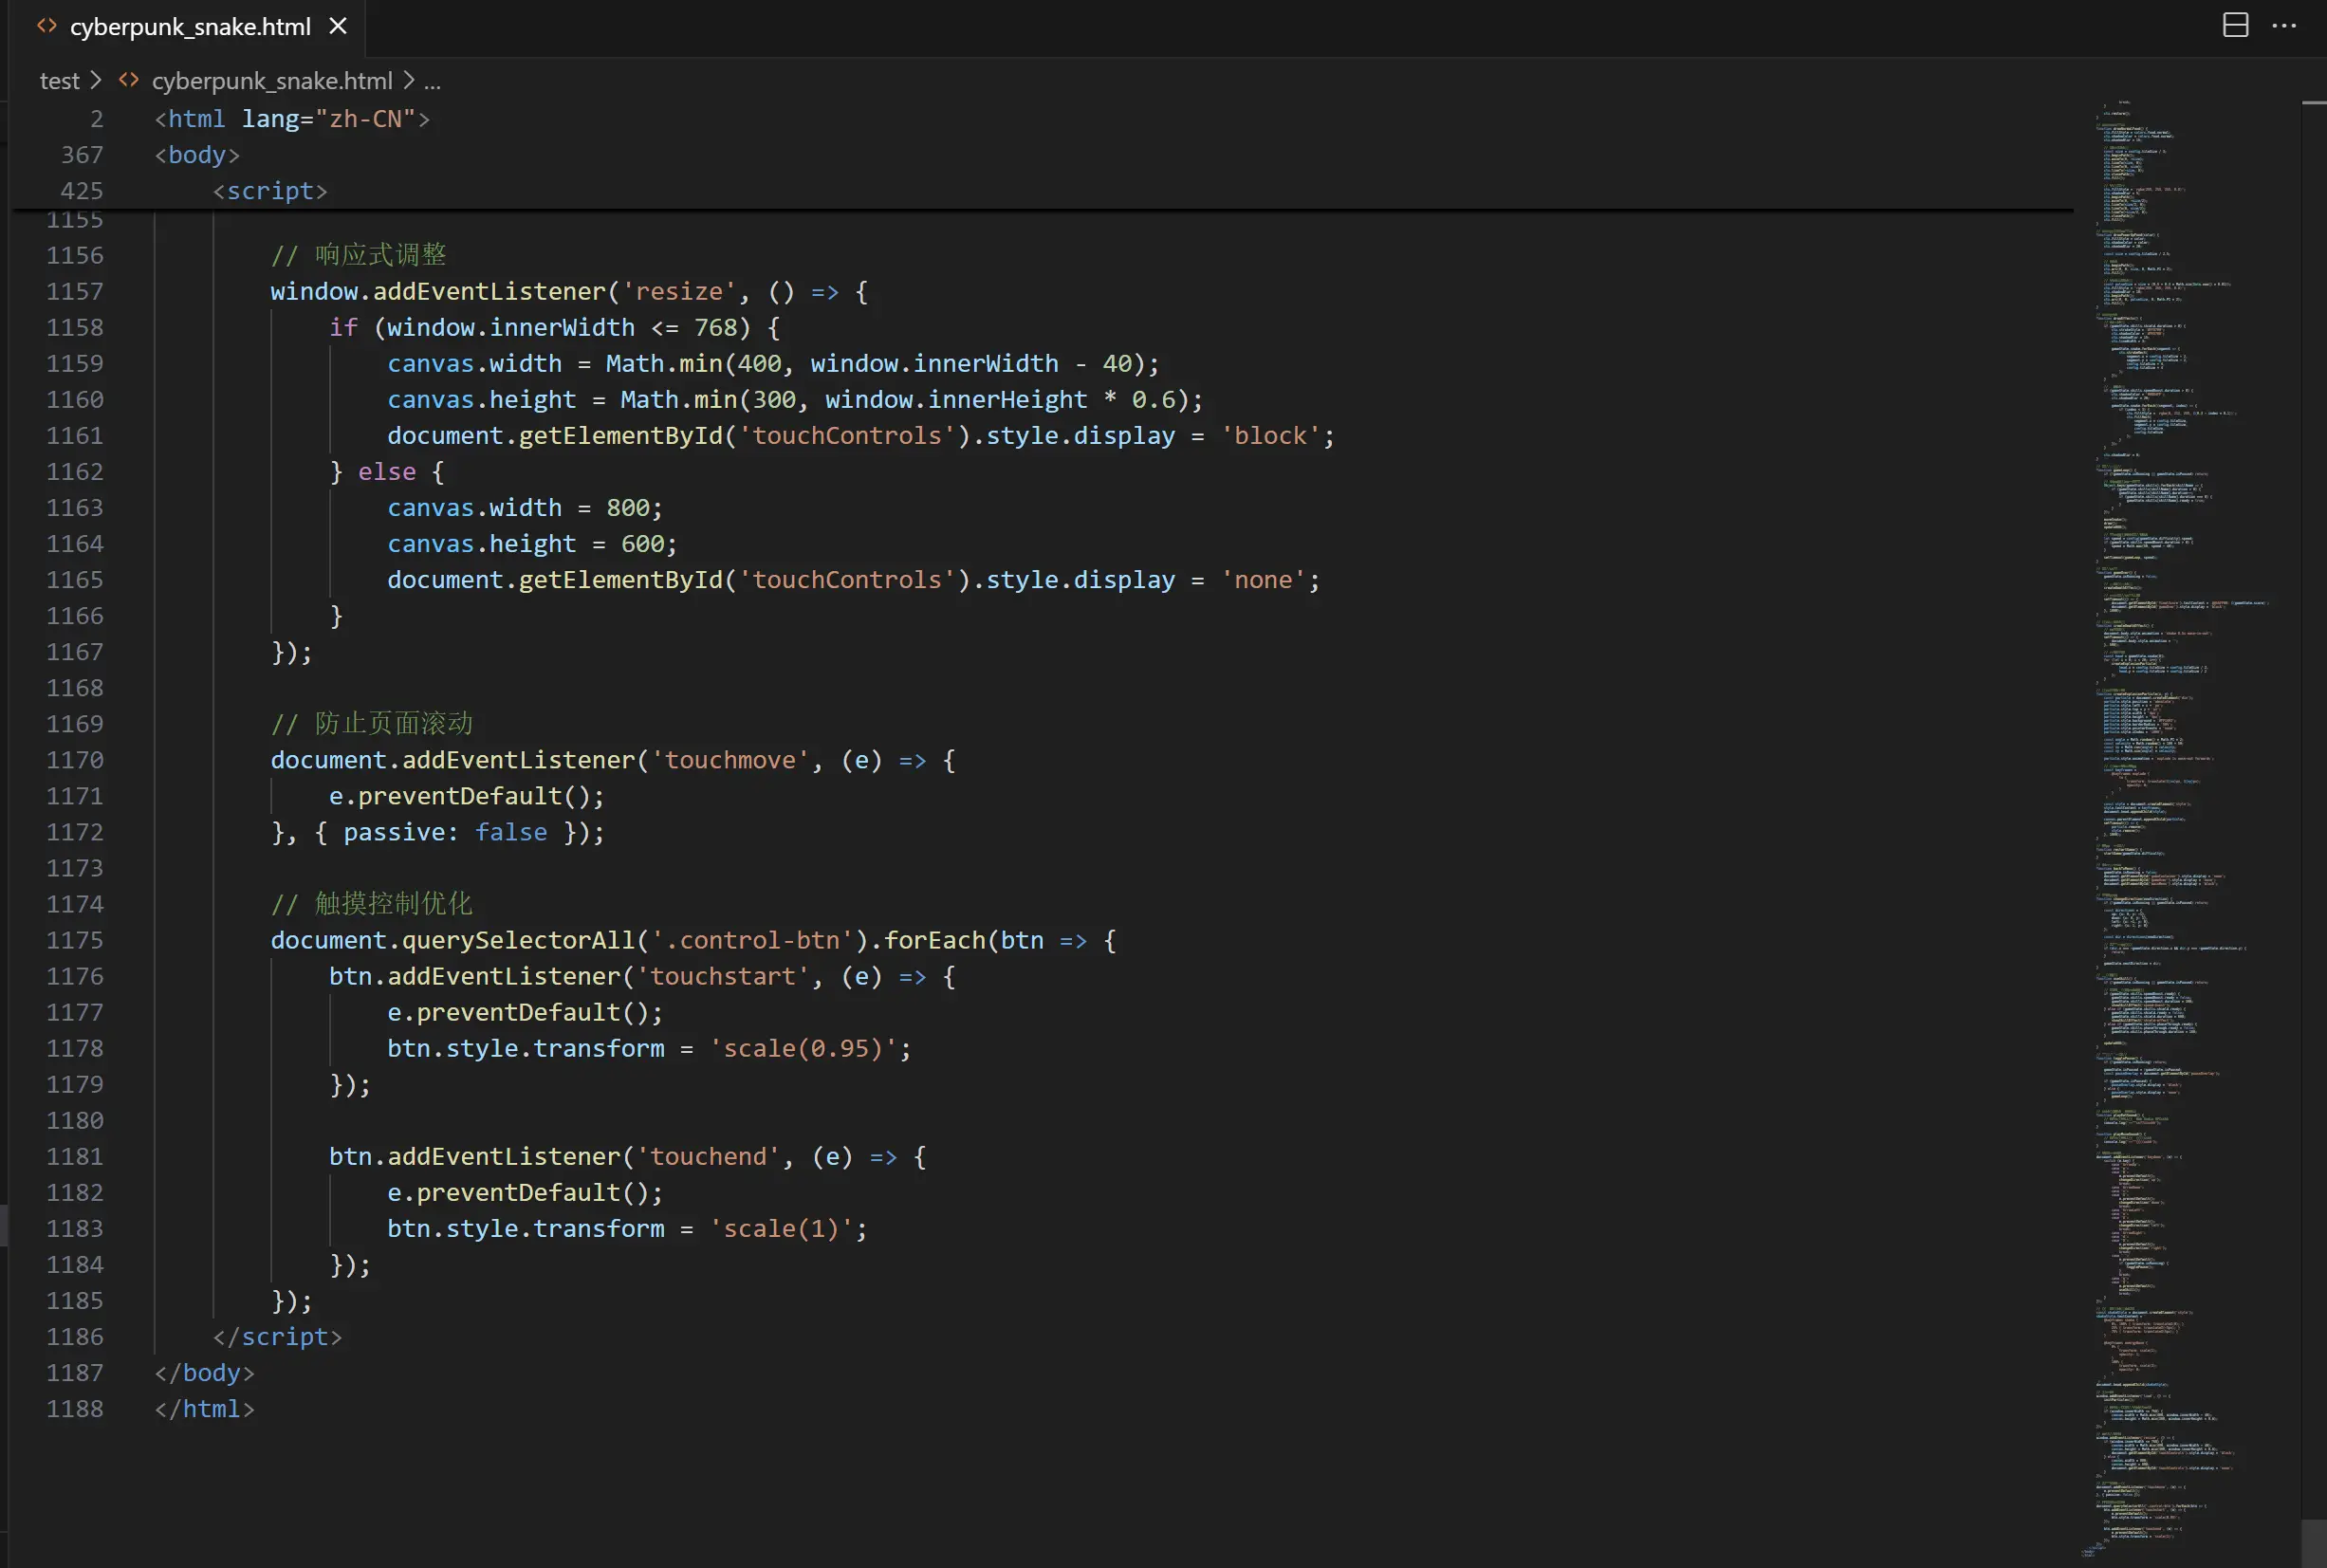Viewport: 2327px width, 1568px height.
Task: Click line number 1188 in the gutter
Action: pyautogui.click(x=75, y=1409)
